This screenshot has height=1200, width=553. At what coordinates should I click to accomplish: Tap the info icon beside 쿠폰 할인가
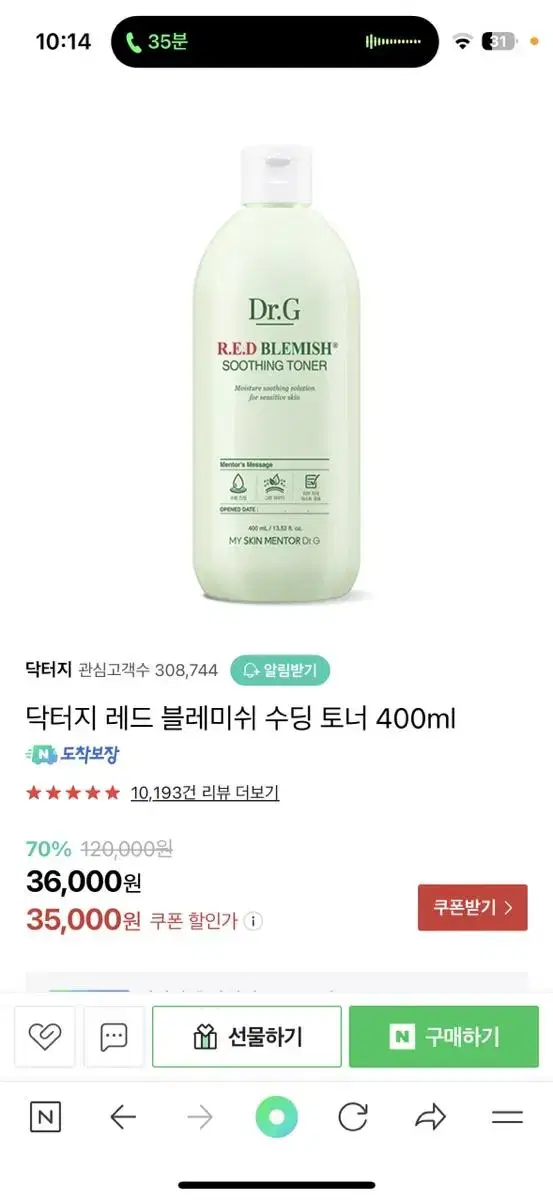click(254, 921)
